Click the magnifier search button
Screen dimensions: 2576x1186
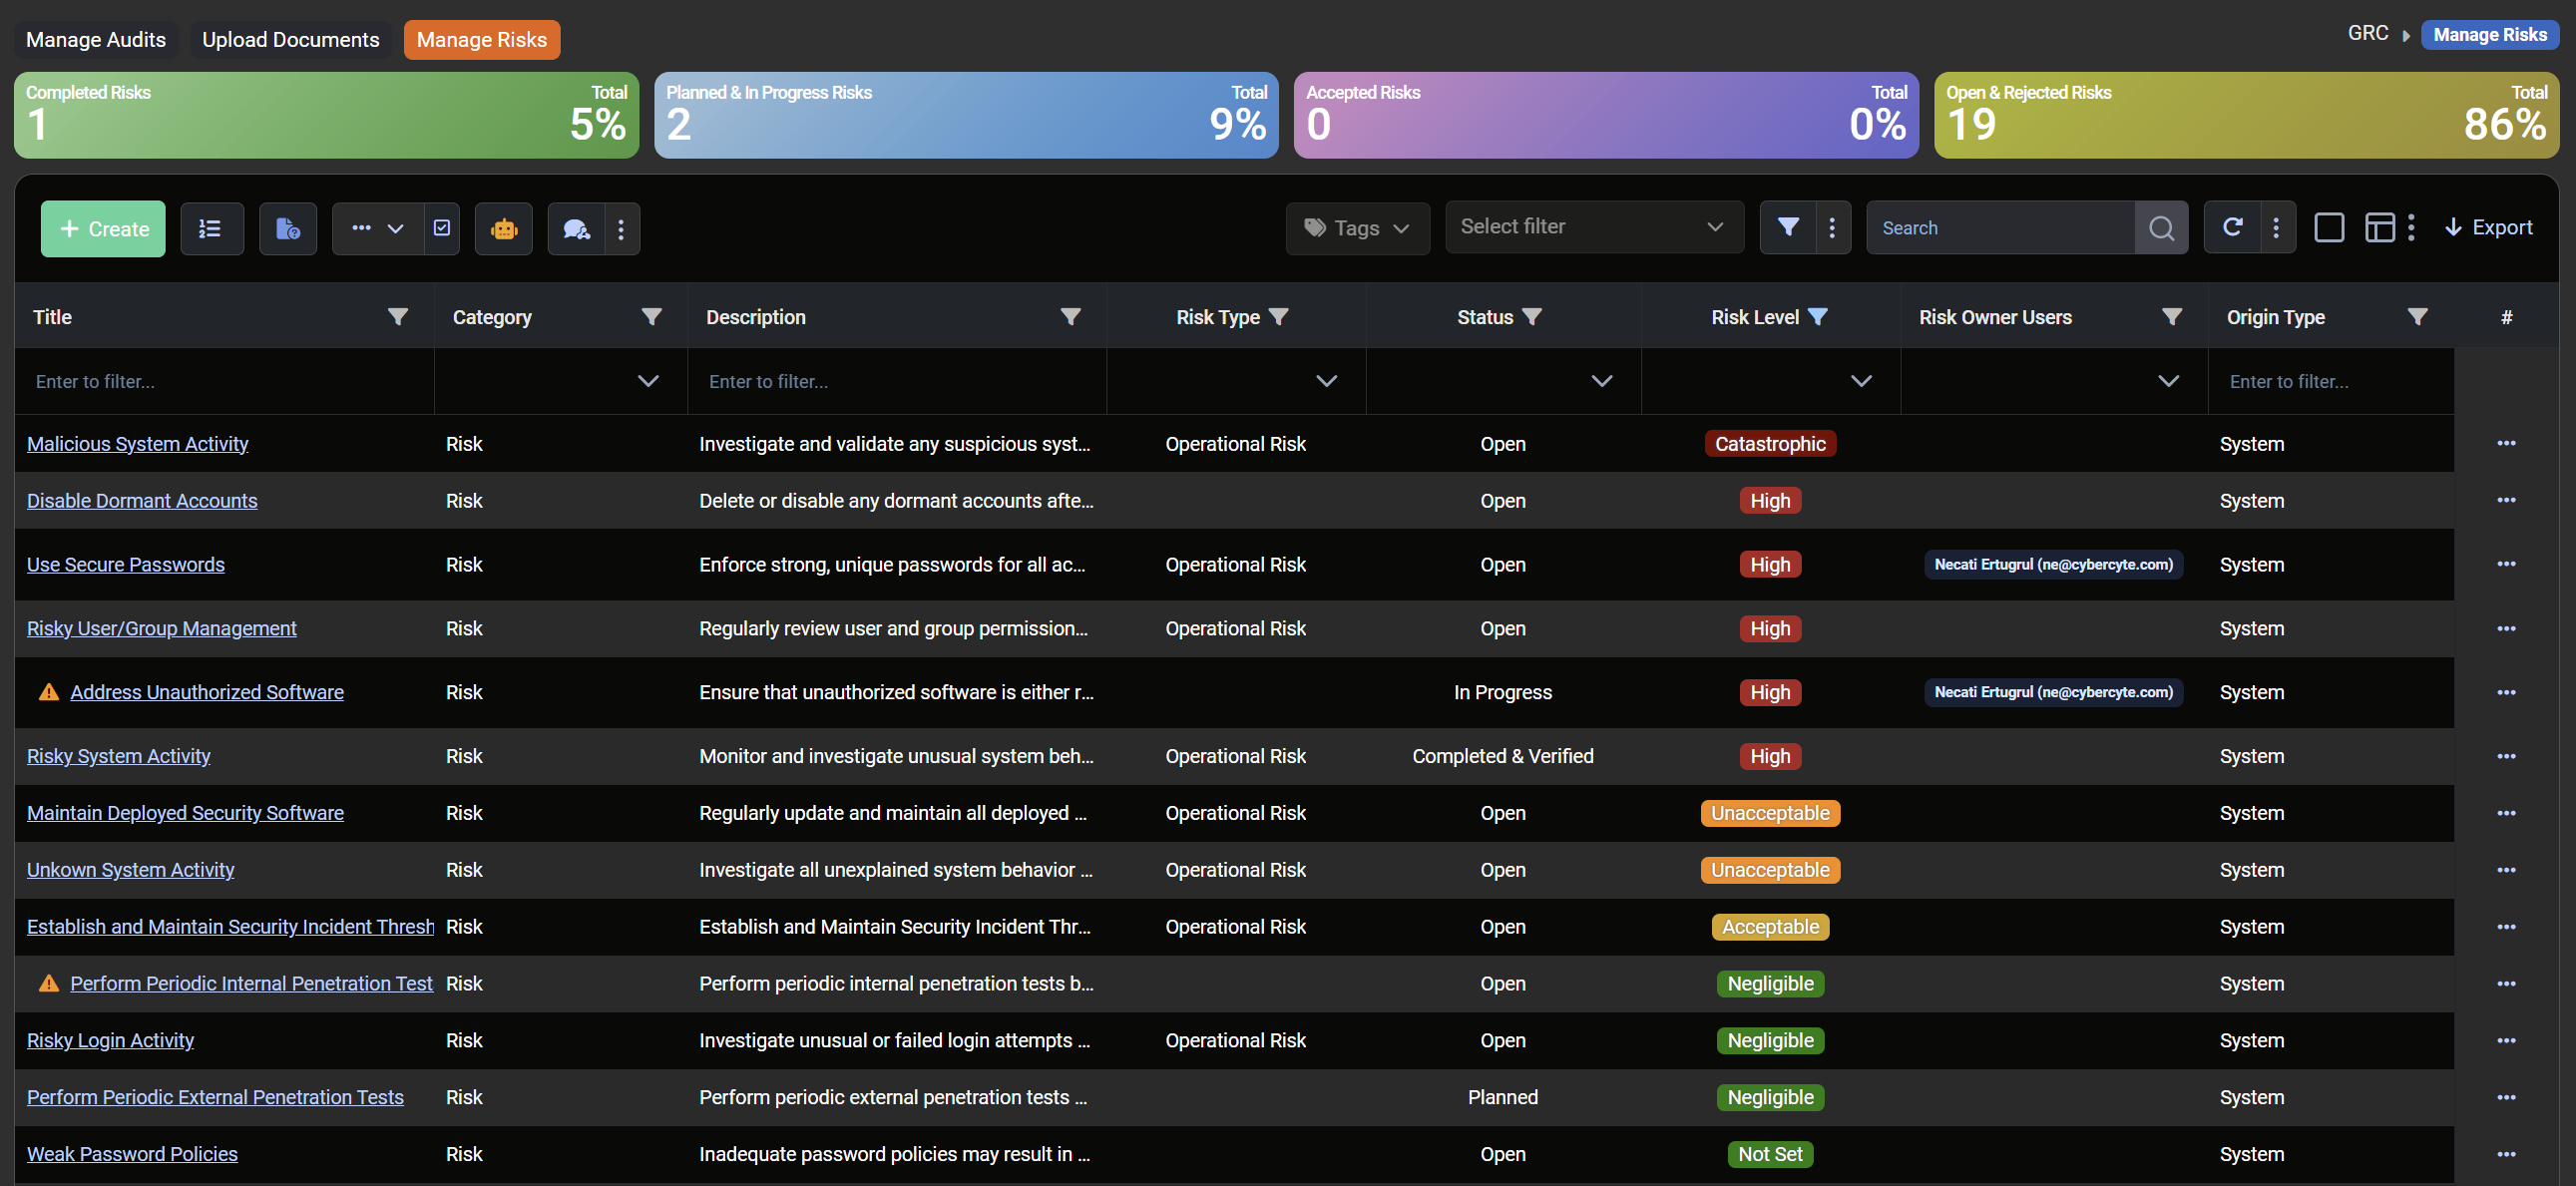click(x=2161, y=228)
